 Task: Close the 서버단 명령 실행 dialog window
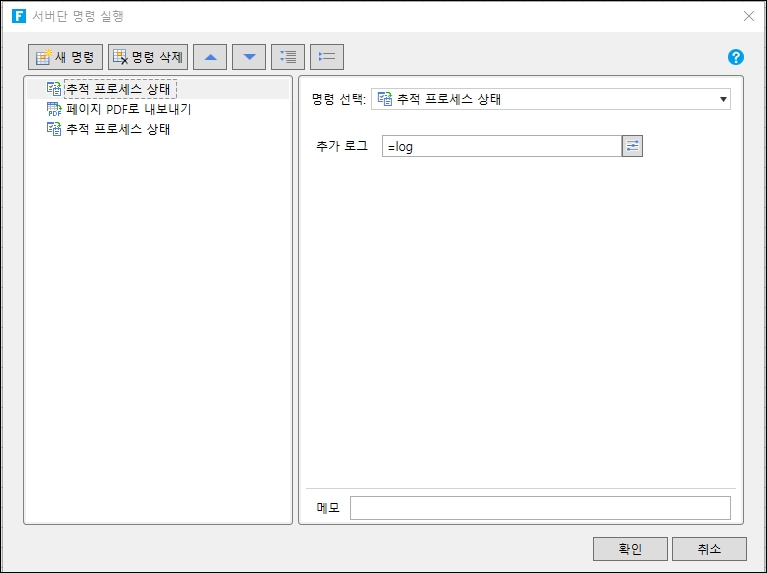tap(749, 16)
